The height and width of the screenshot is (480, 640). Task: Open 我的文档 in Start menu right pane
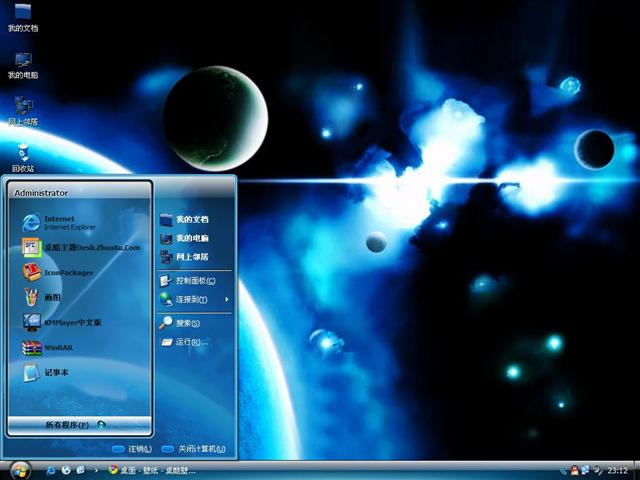(x=194, y=220)
